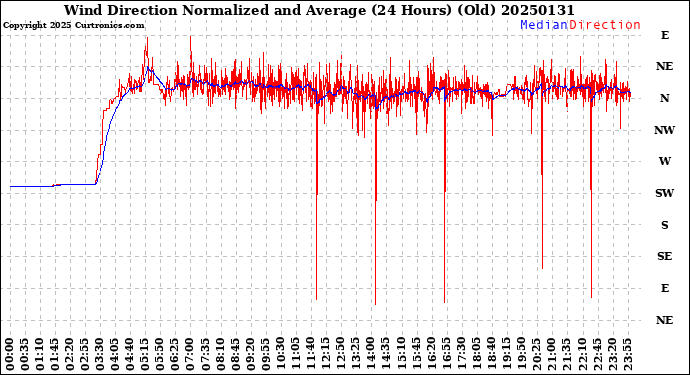The image size is (690, 375).
Task: Click the 04:05 time label
Action: 115,355
